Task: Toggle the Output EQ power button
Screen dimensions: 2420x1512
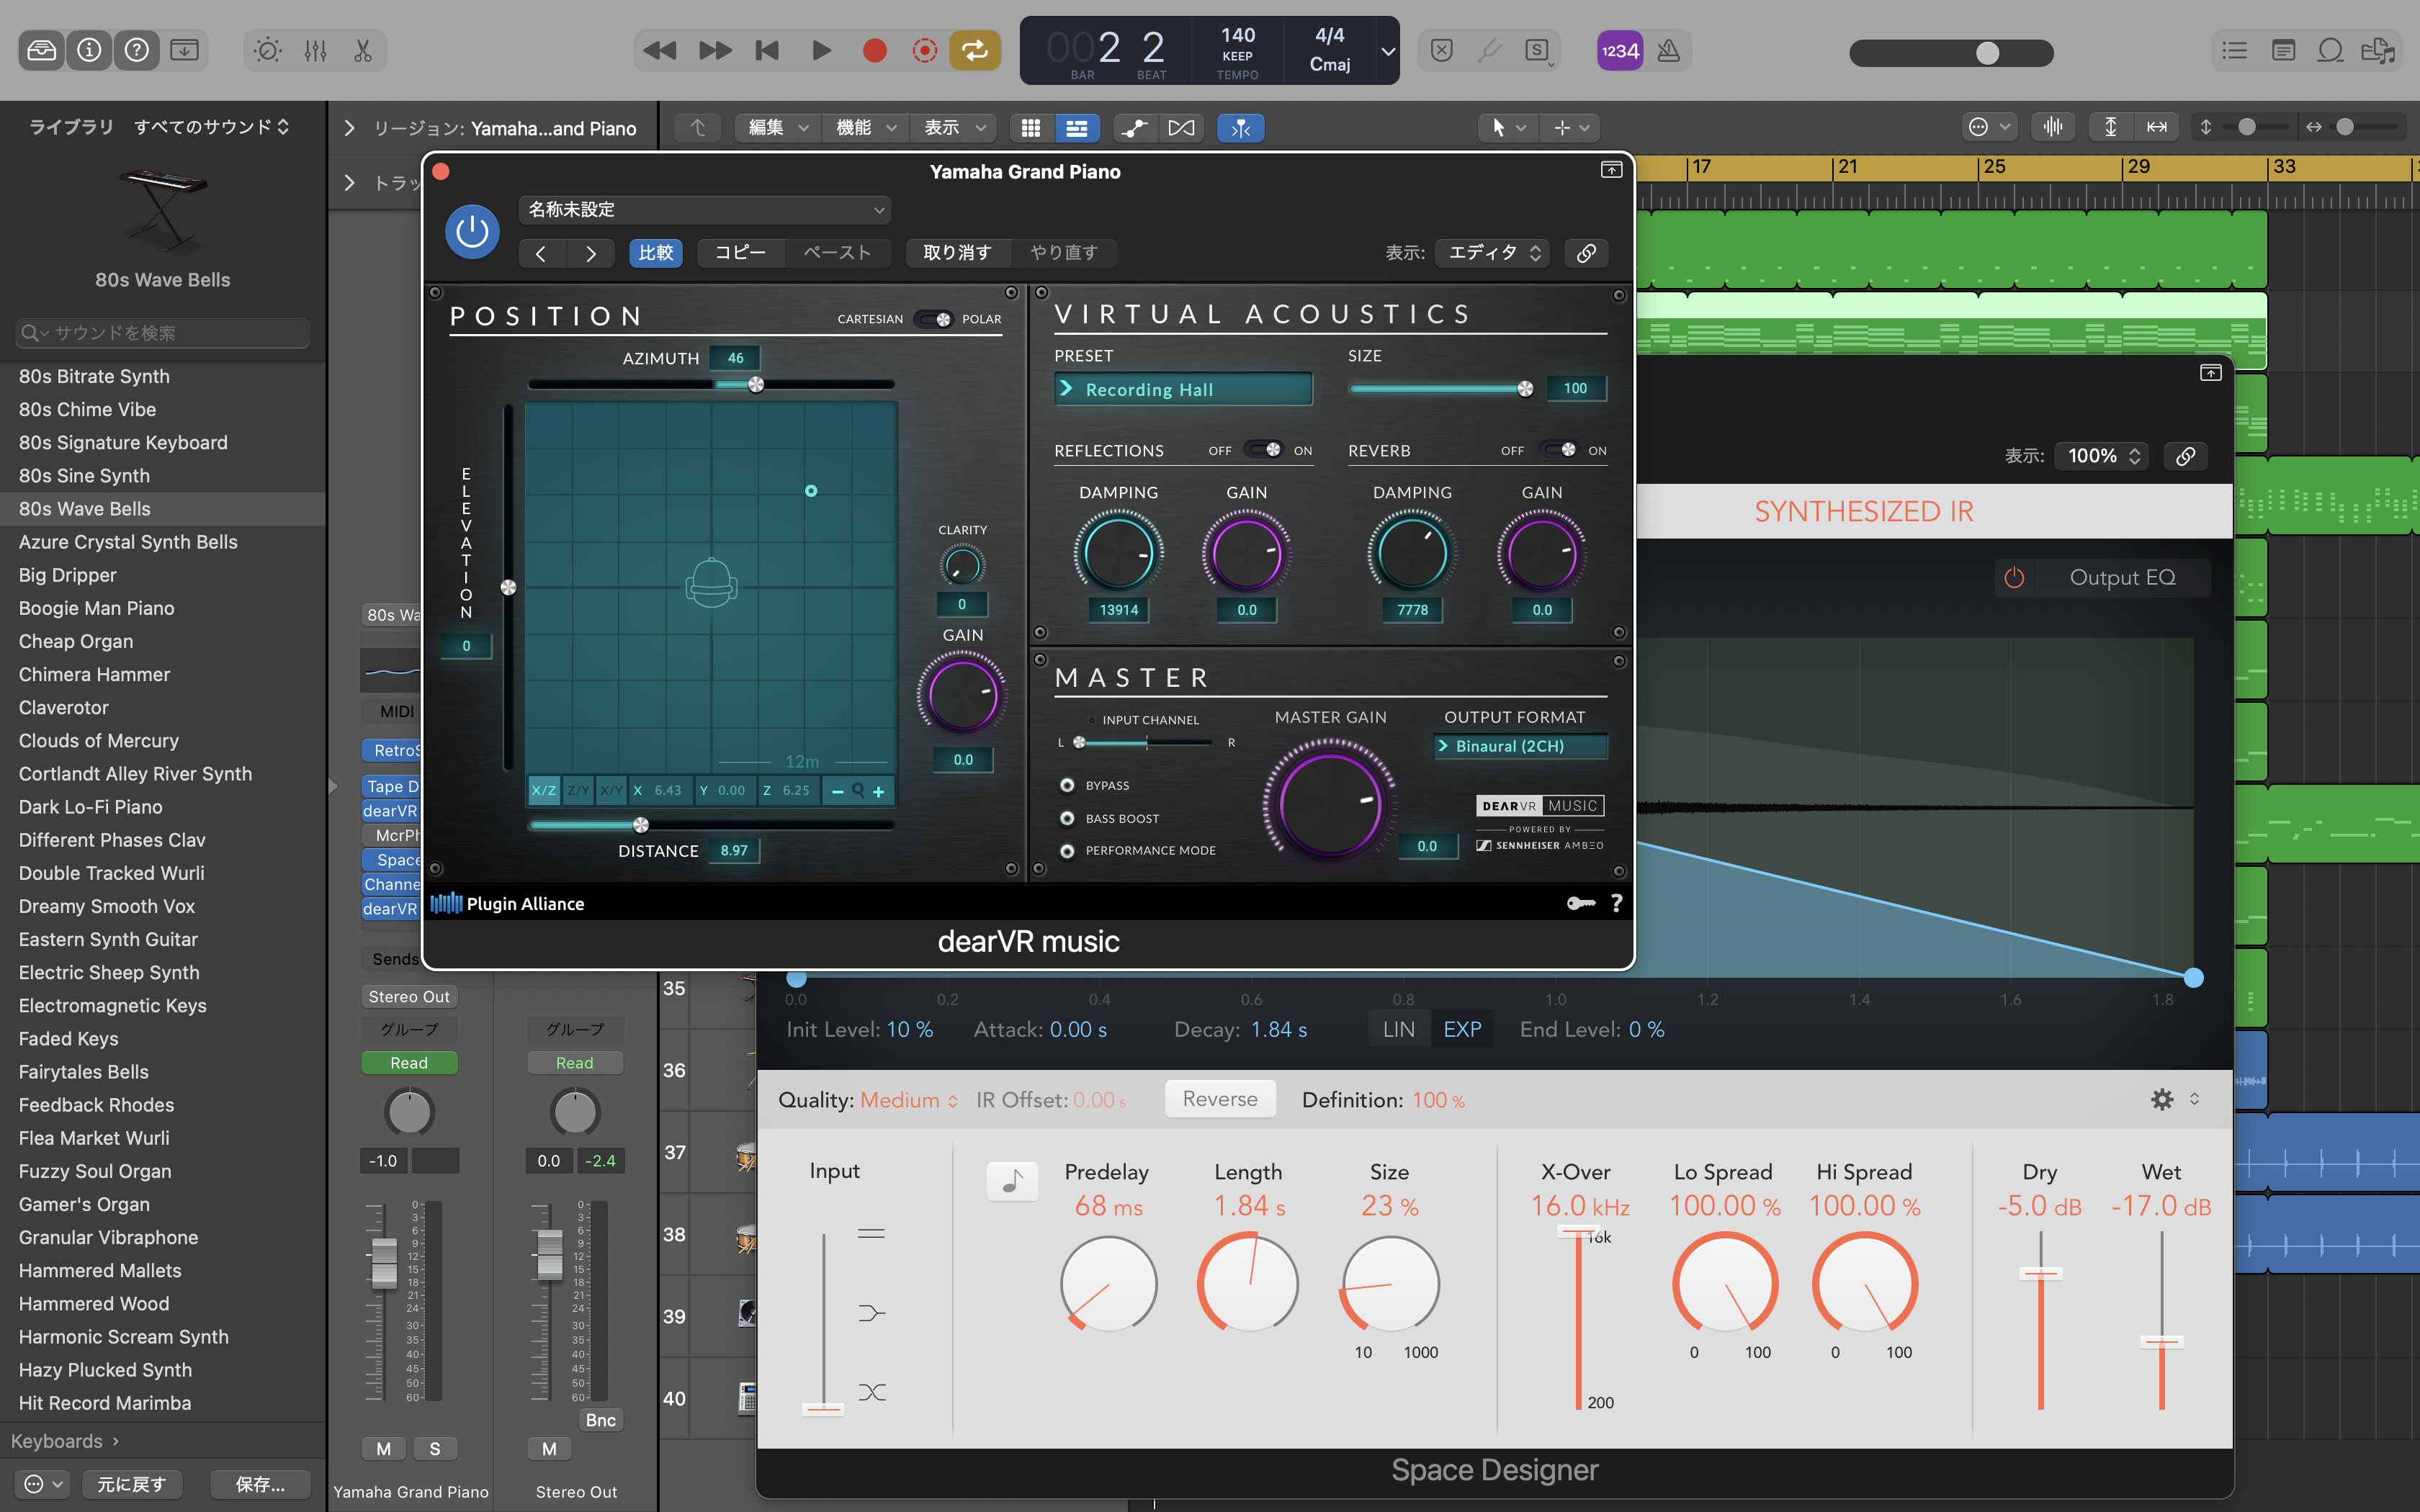Action: tap(2014, 577)
